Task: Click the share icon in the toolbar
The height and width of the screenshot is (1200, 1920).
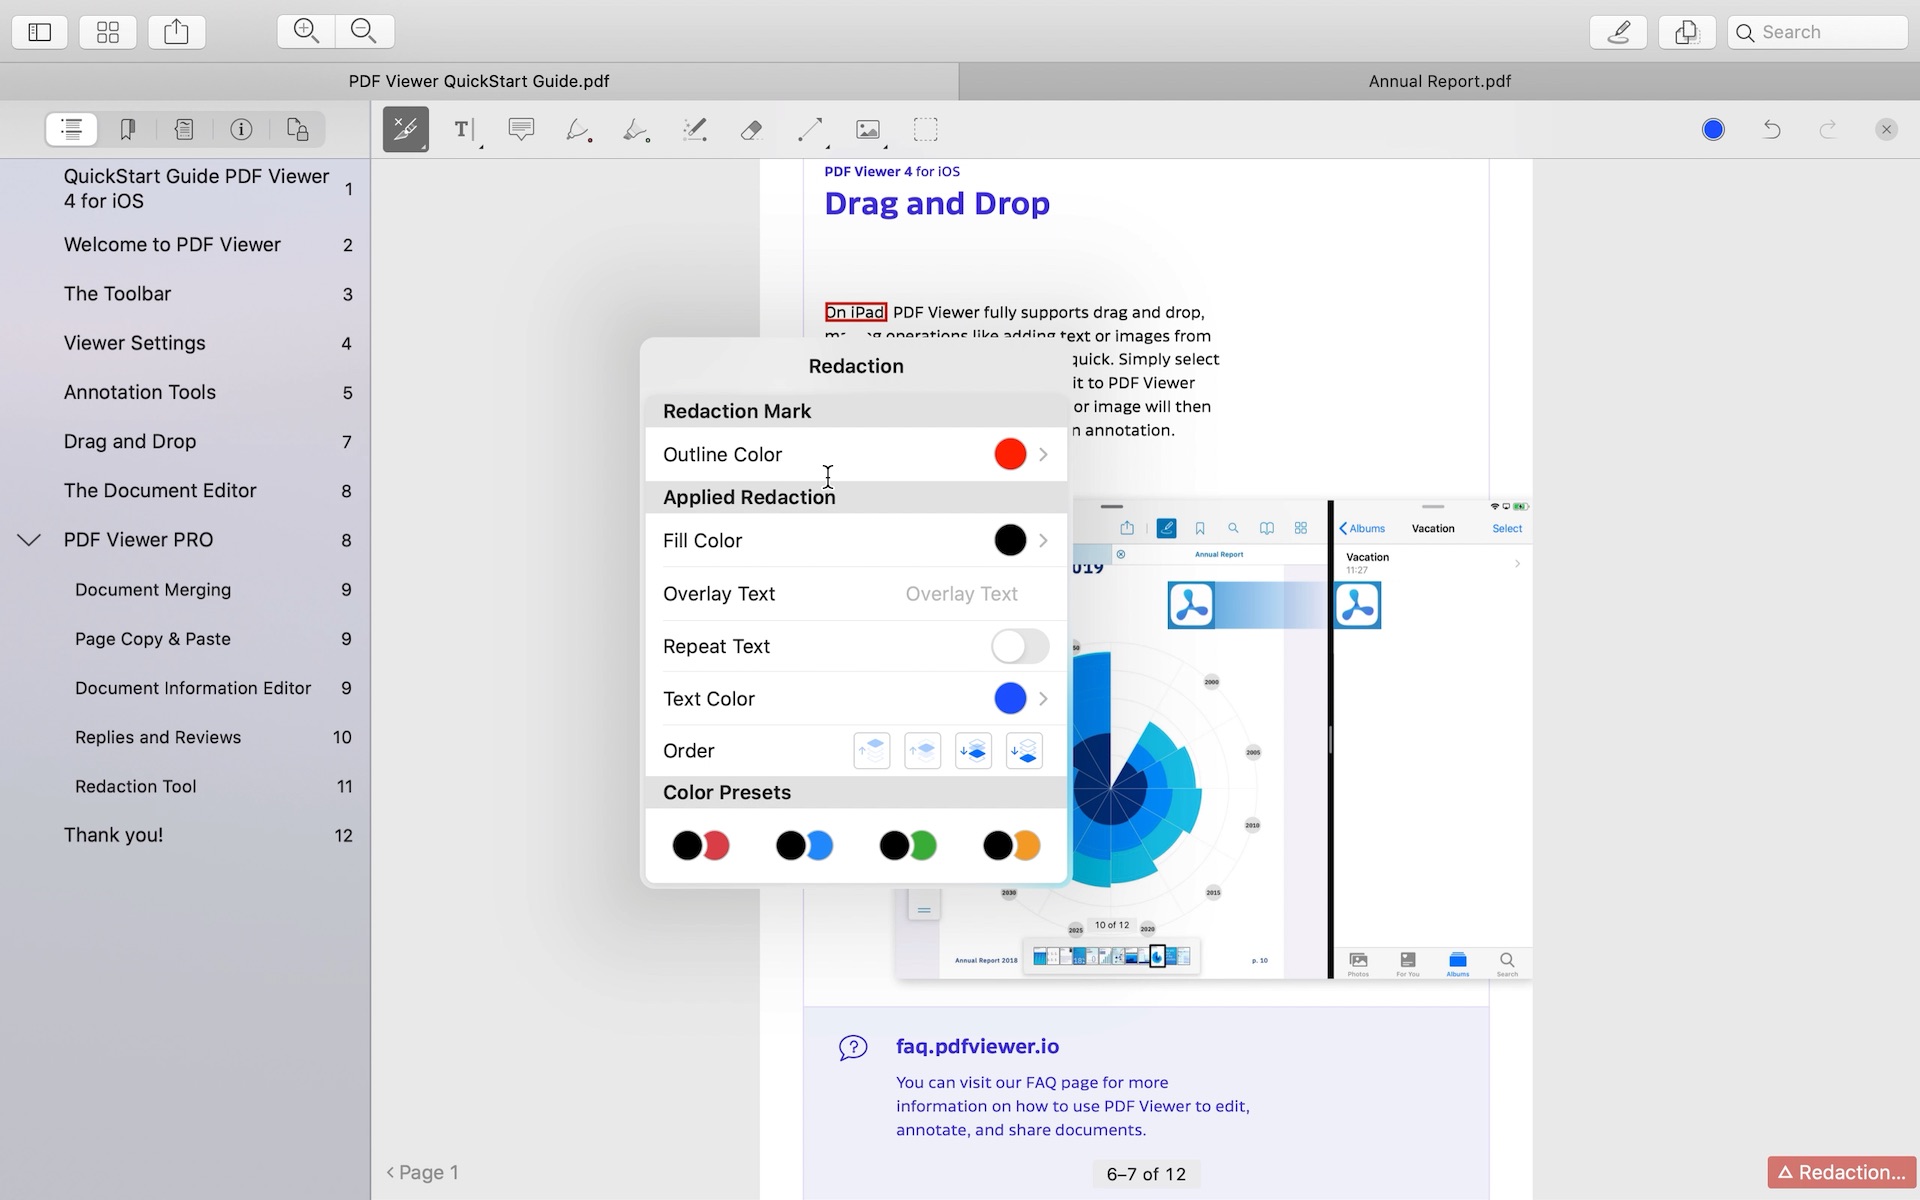Action: (x=176, y=31)
